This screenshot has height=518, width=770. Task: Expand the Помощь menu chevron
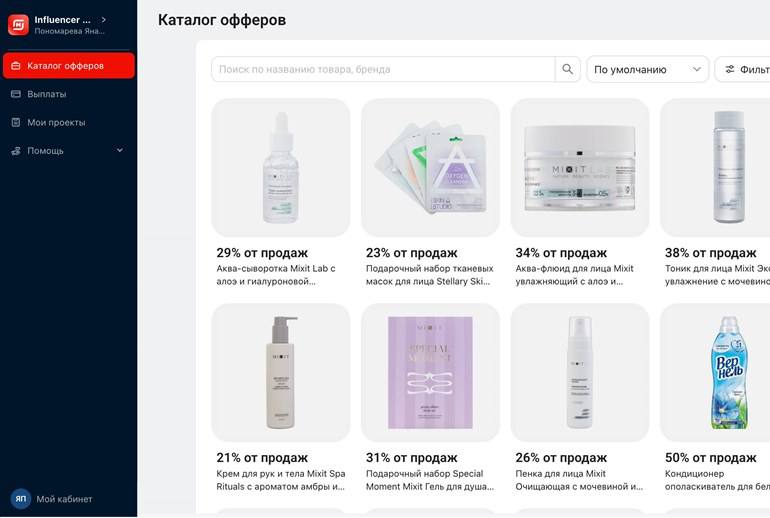(120, 150)
